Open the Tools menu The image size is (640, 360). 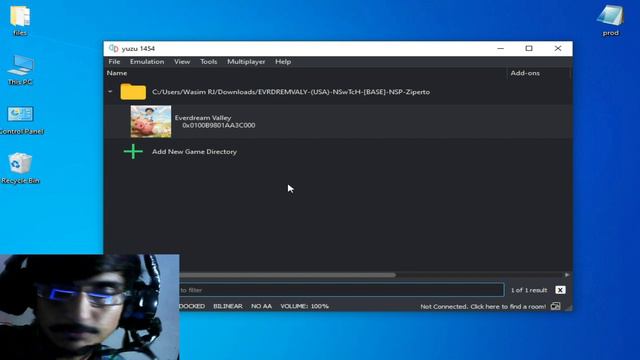tap(209, 62)
